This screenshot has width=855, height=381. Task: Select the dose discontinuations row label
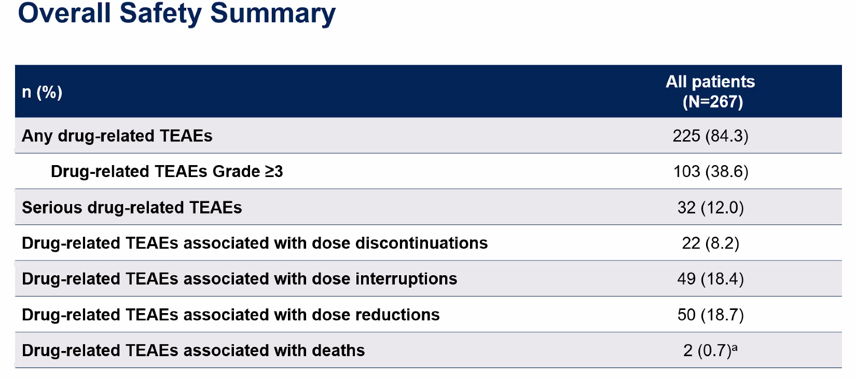(255, 243)
